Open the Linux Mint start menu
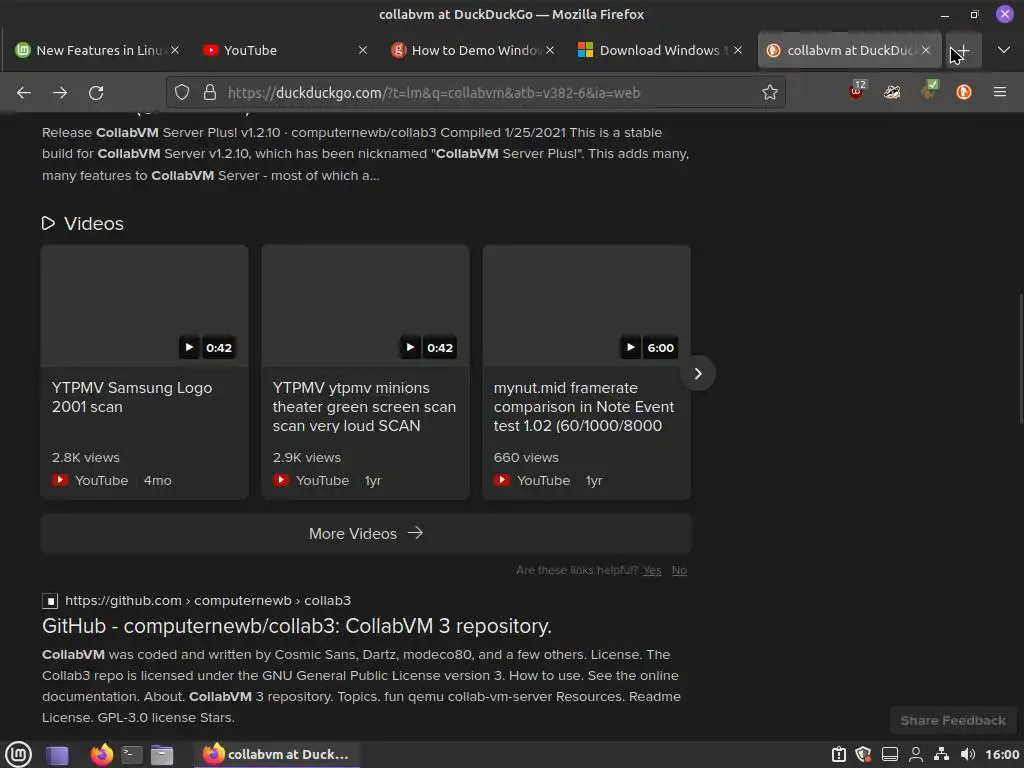The height and width of the screenshot is (768, 1024). [x=18, y=754]
